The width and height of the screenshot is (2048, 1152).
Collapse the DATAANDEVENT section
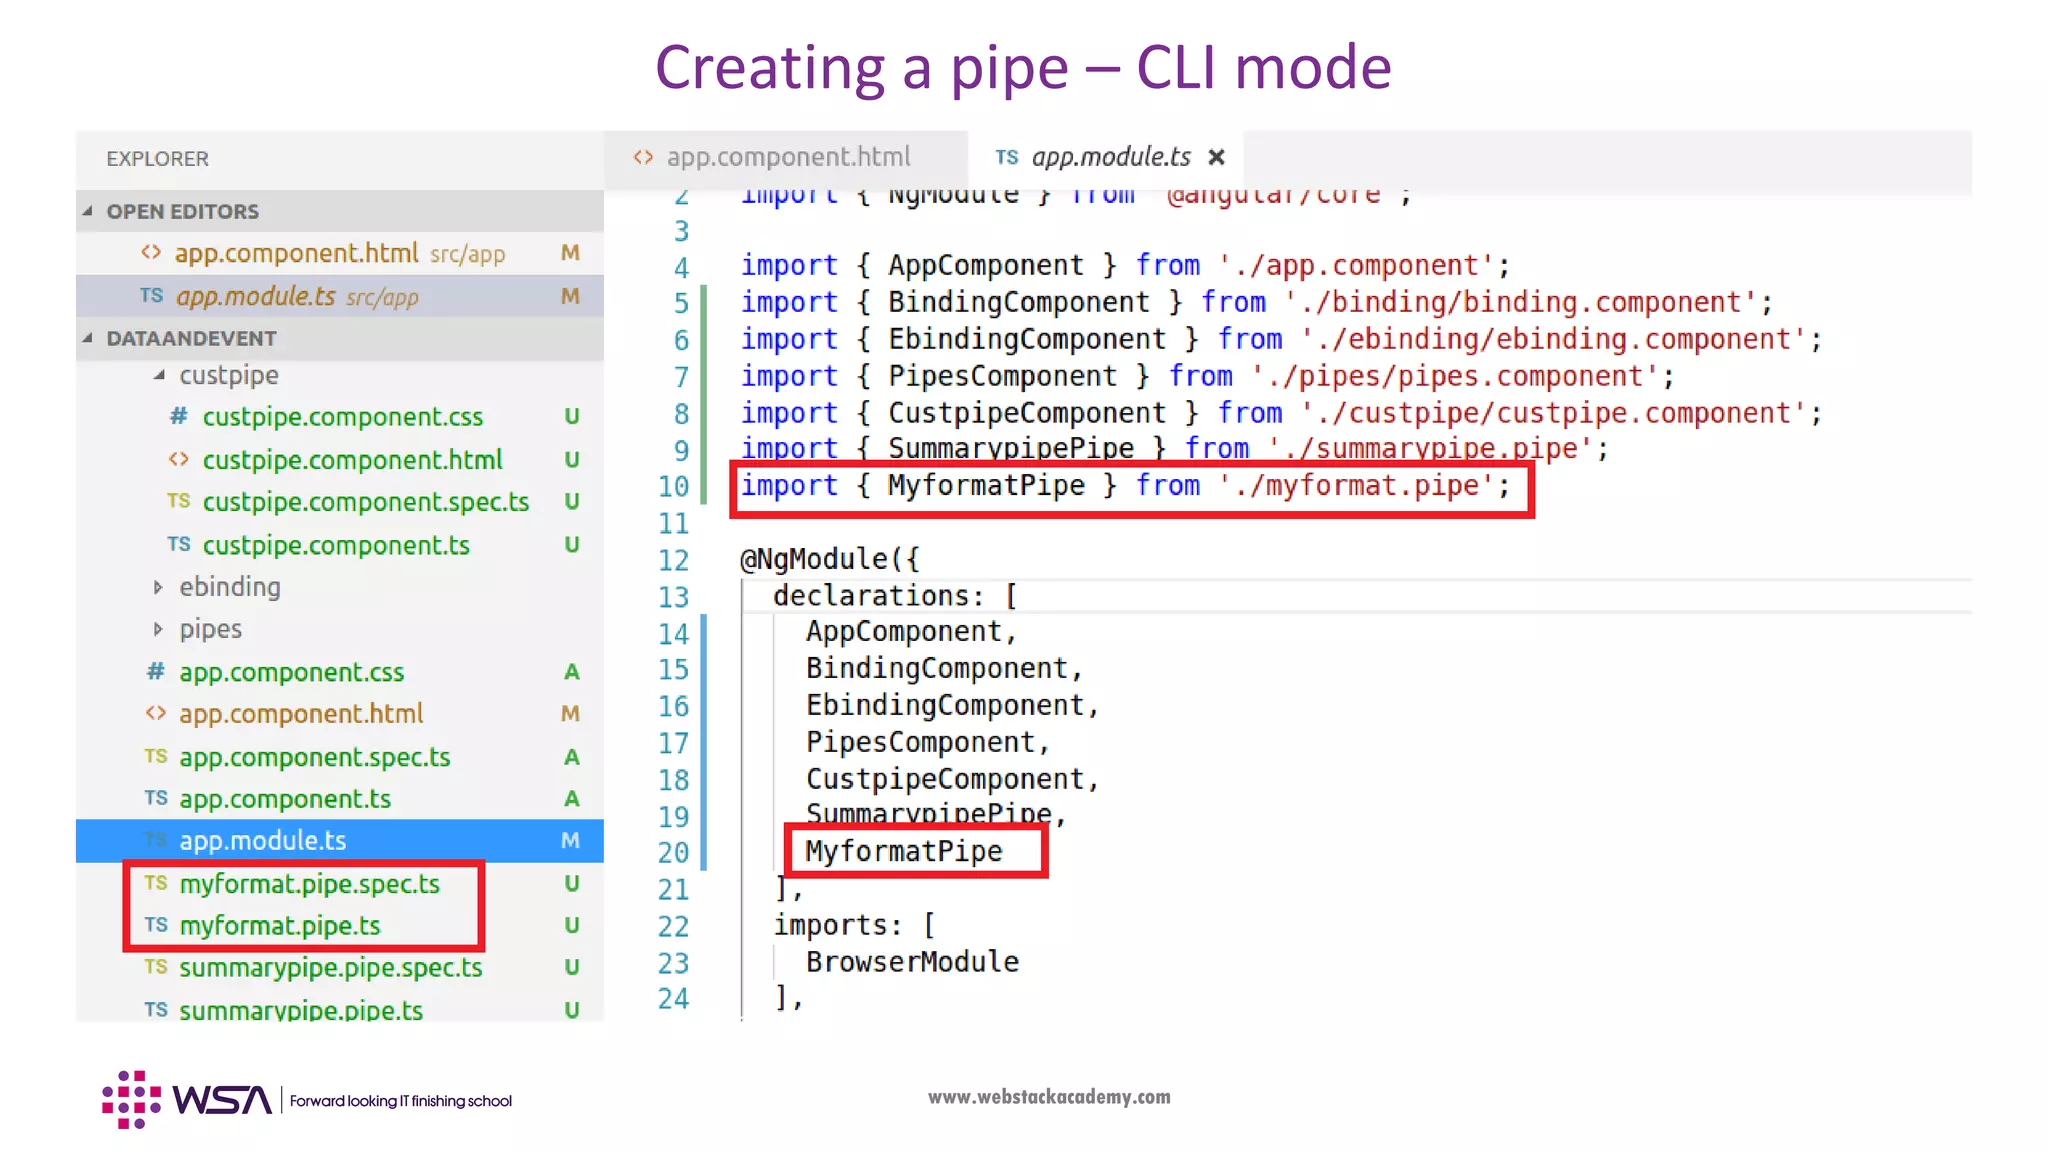88,338
